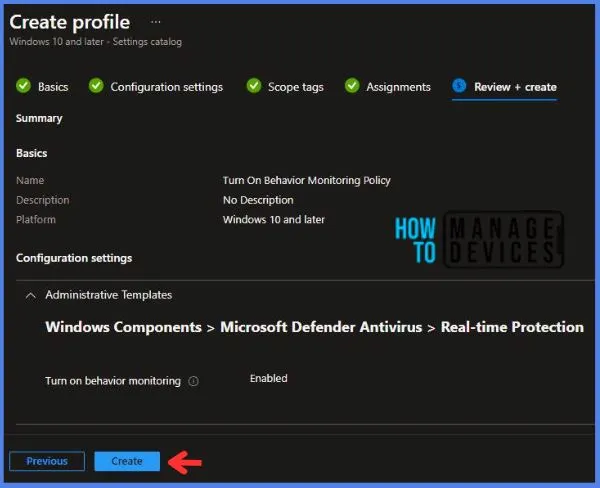600x488 pixels.
Task: Click the info icon next to behavior monitoring
Action: click(194, 381)
